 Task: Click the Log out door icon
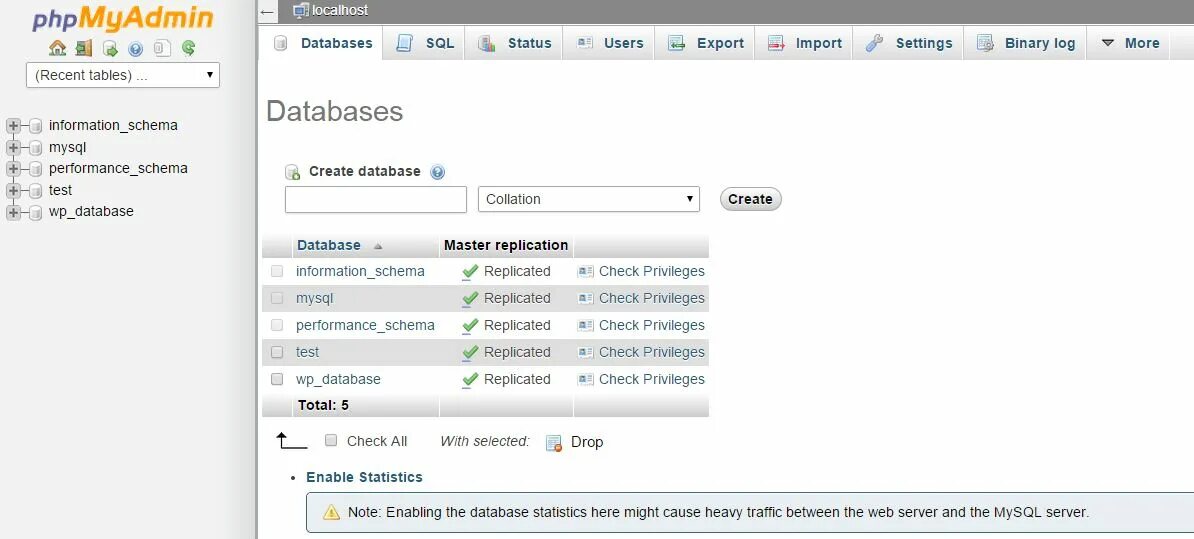[x=83, y=48]
